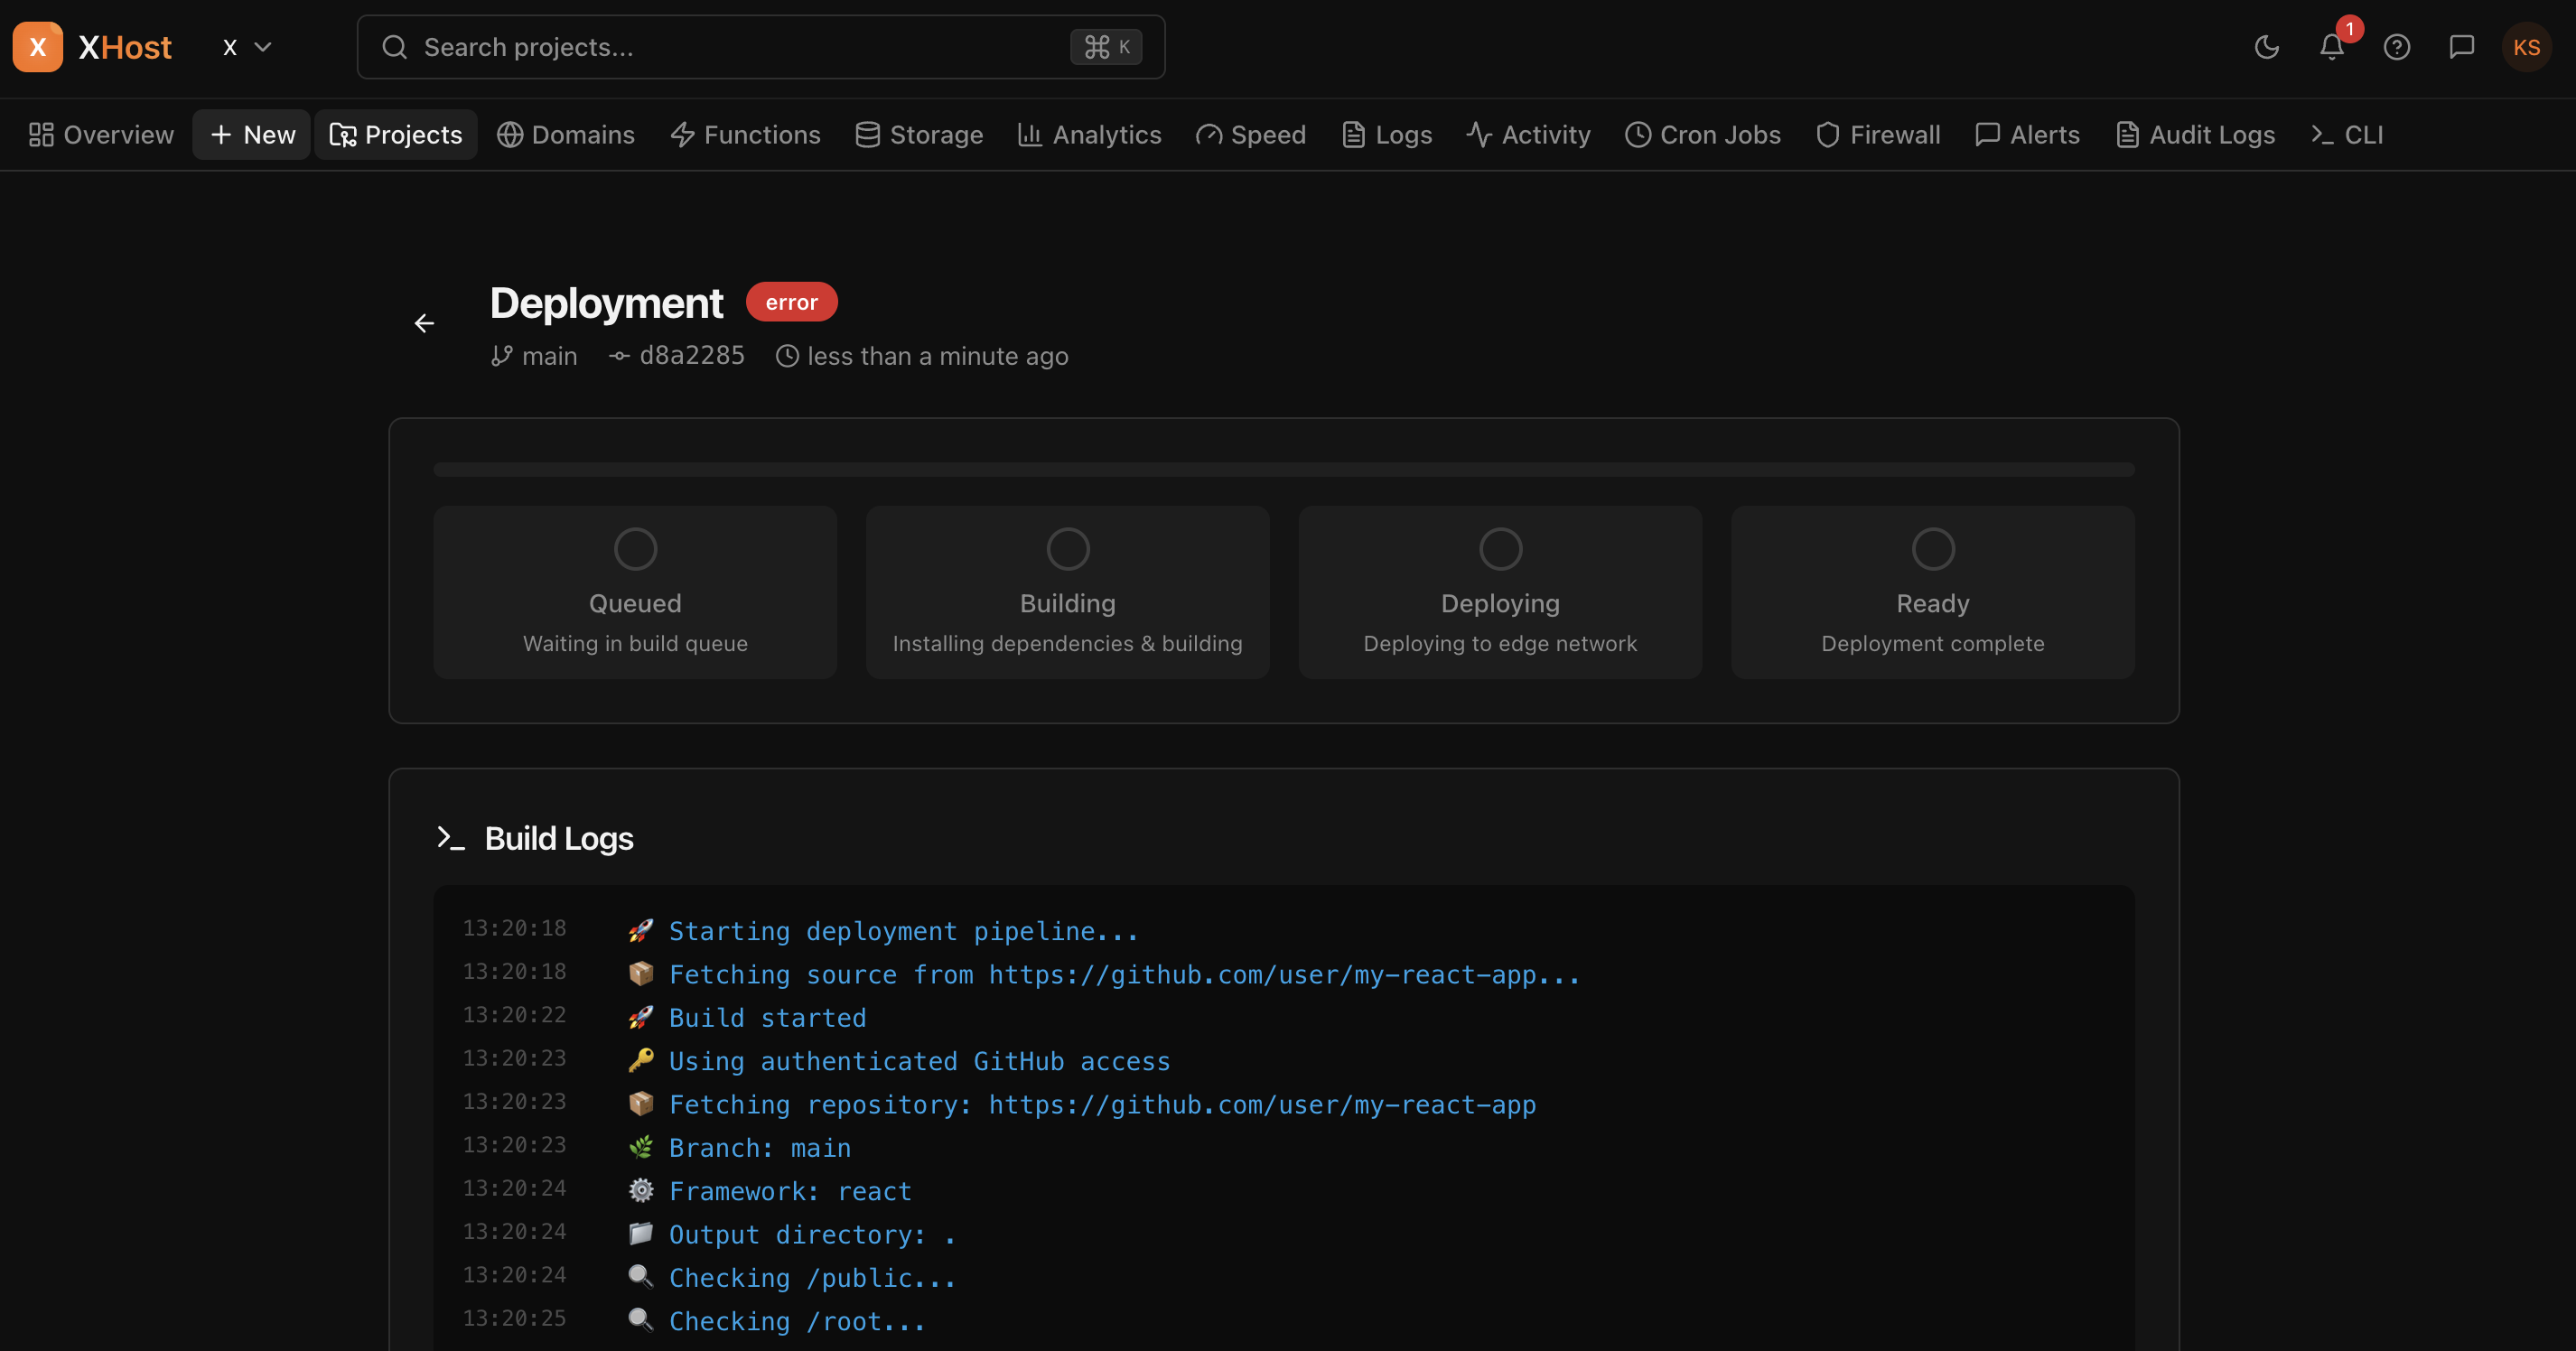The height and width of the screenshot is (1351, 2576).
Task: Select the Storage icon in the nav bar
Action: 868,134
